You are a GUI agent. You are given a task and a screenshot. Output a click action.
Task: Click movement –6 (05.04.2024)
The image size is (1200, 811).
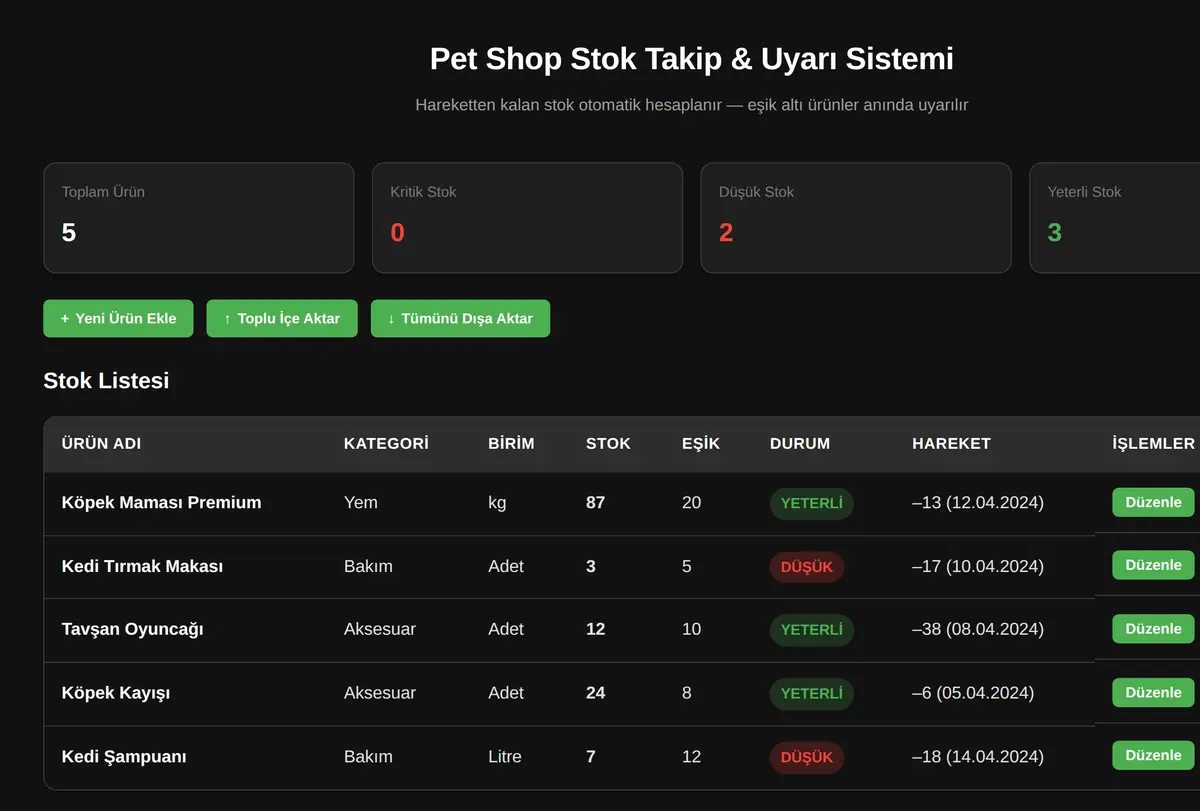tap(973, 693)
